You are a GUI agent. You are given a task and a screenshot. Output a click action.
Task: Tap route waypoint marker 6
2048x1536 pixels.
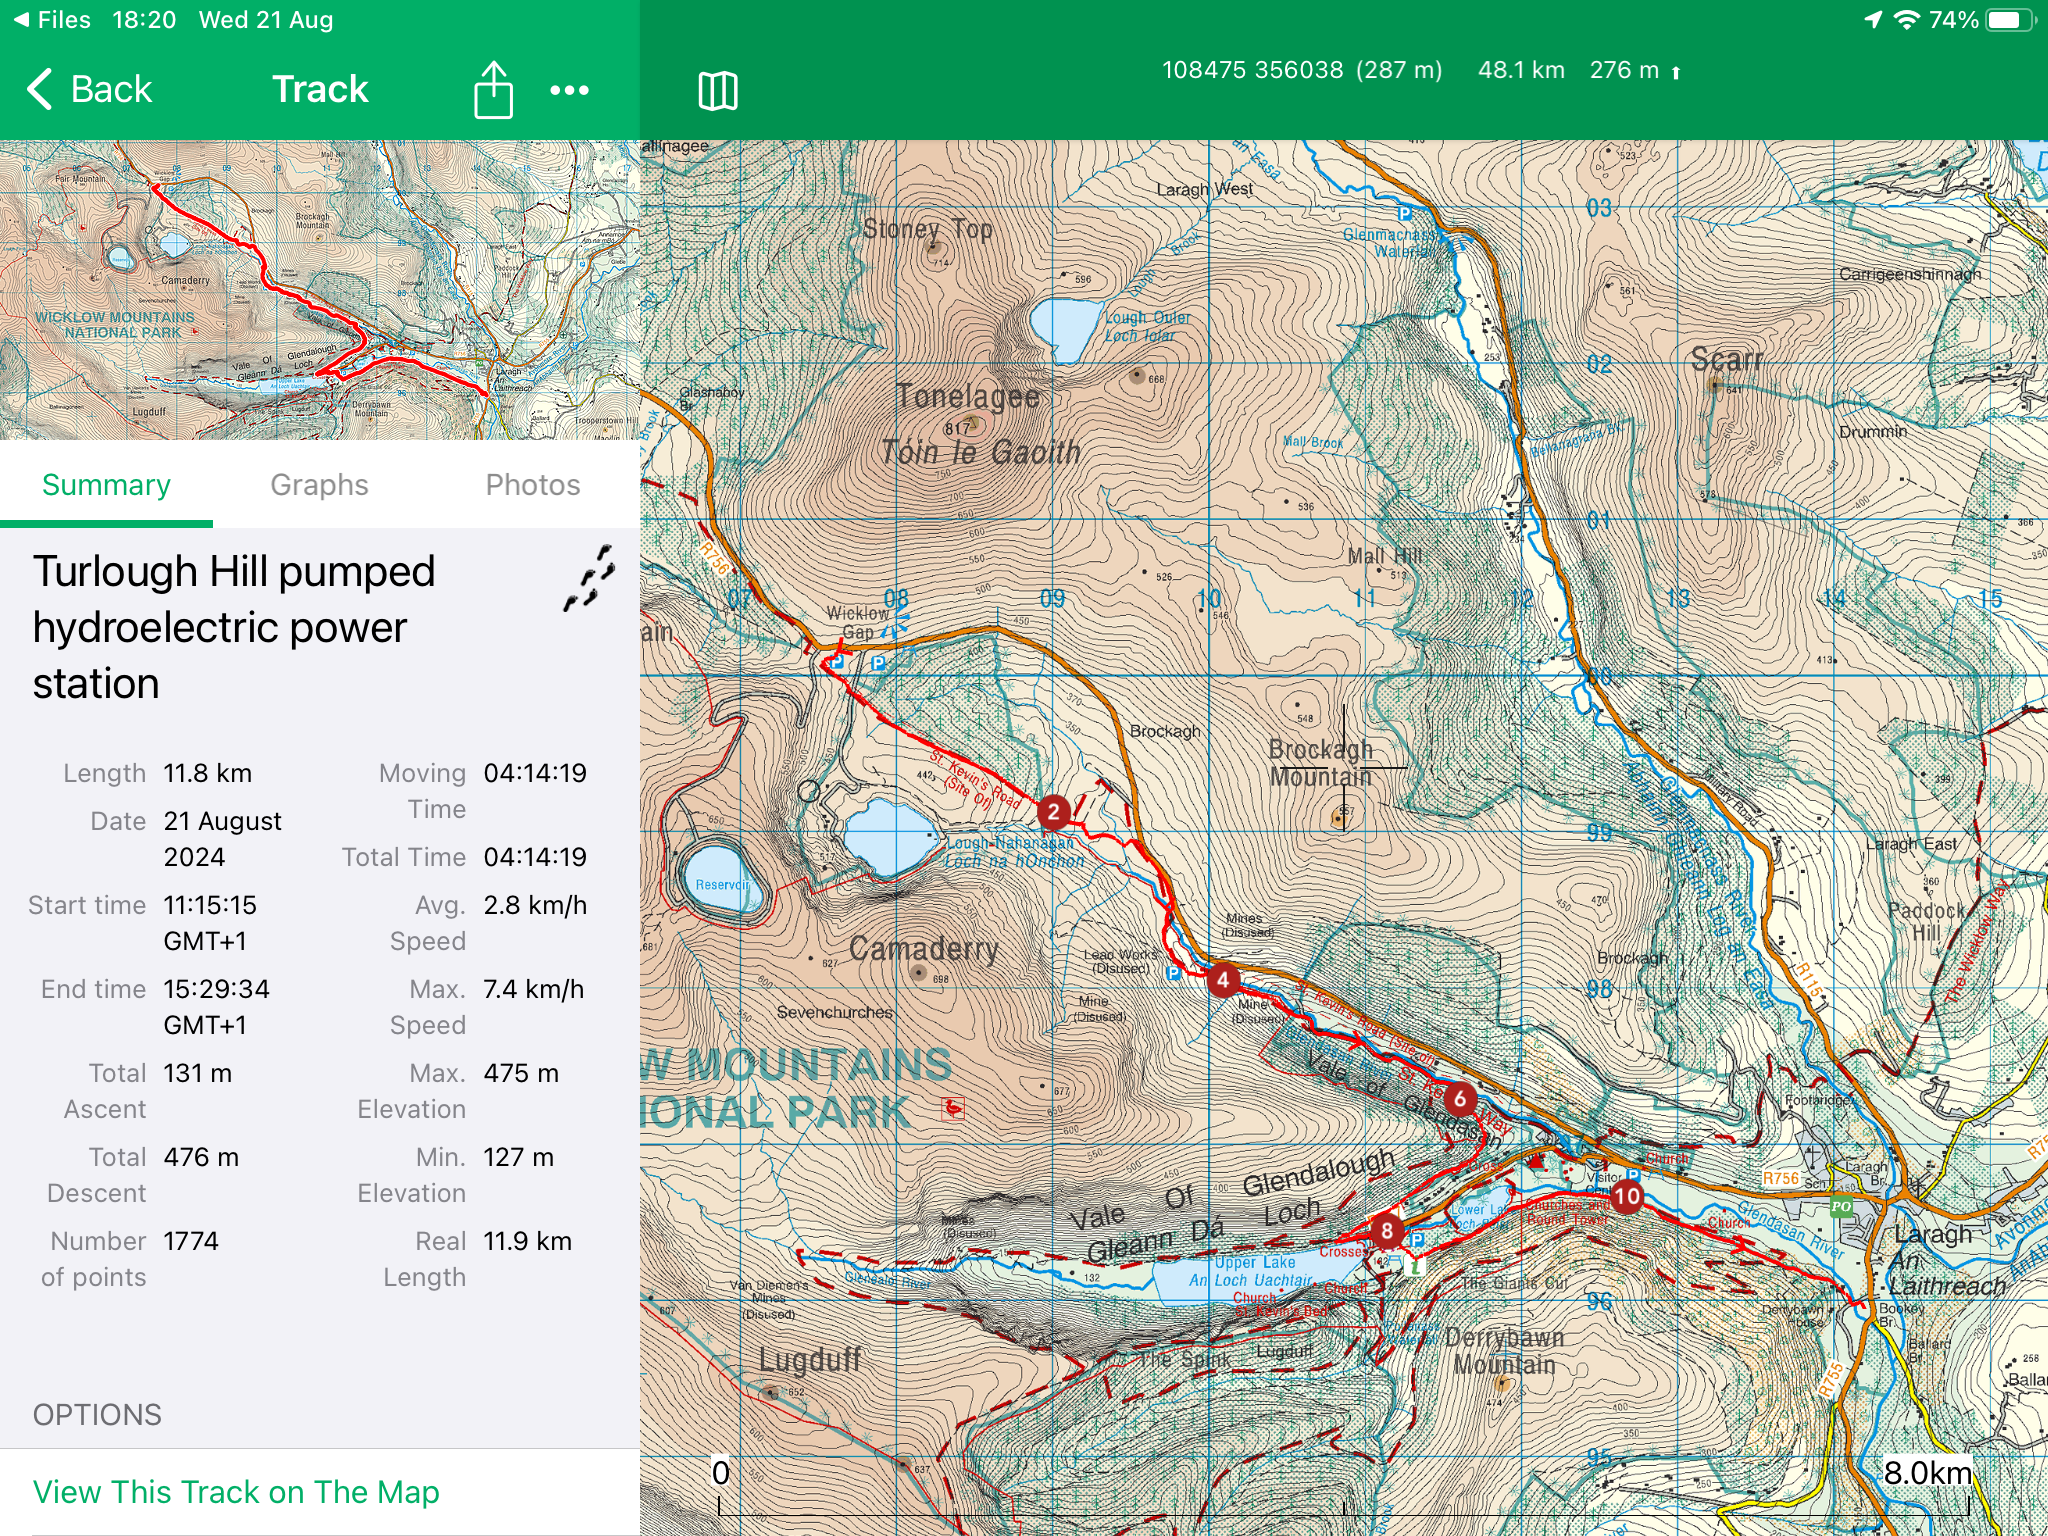pos(1460,1099)
